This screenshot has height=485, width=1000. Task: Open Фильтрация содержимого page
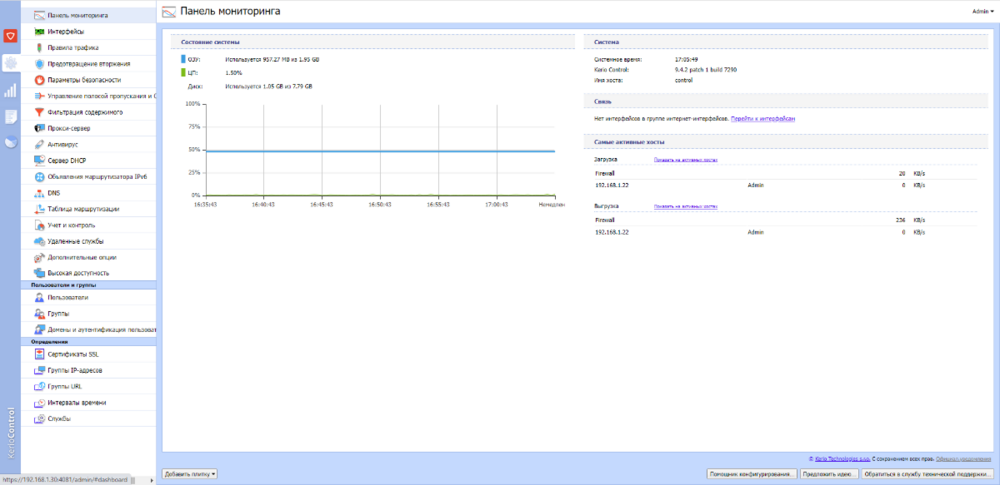pyautogui.click(x=83, y=112)
